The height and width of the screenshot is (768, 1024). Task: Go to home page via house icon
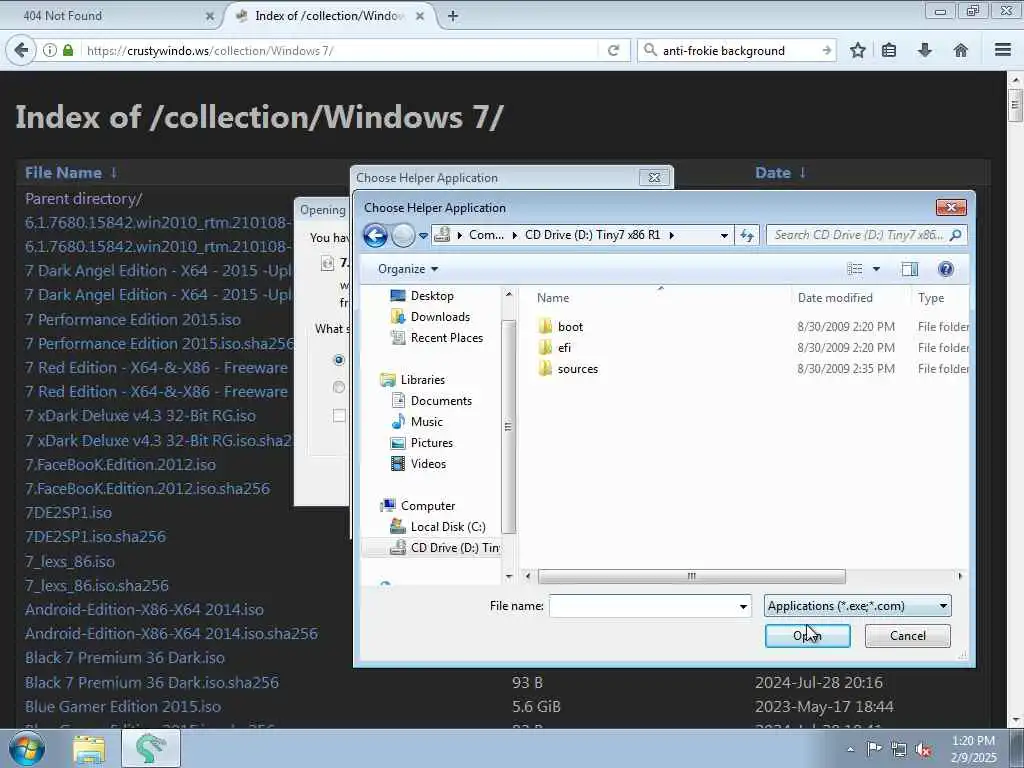(960, 50)
